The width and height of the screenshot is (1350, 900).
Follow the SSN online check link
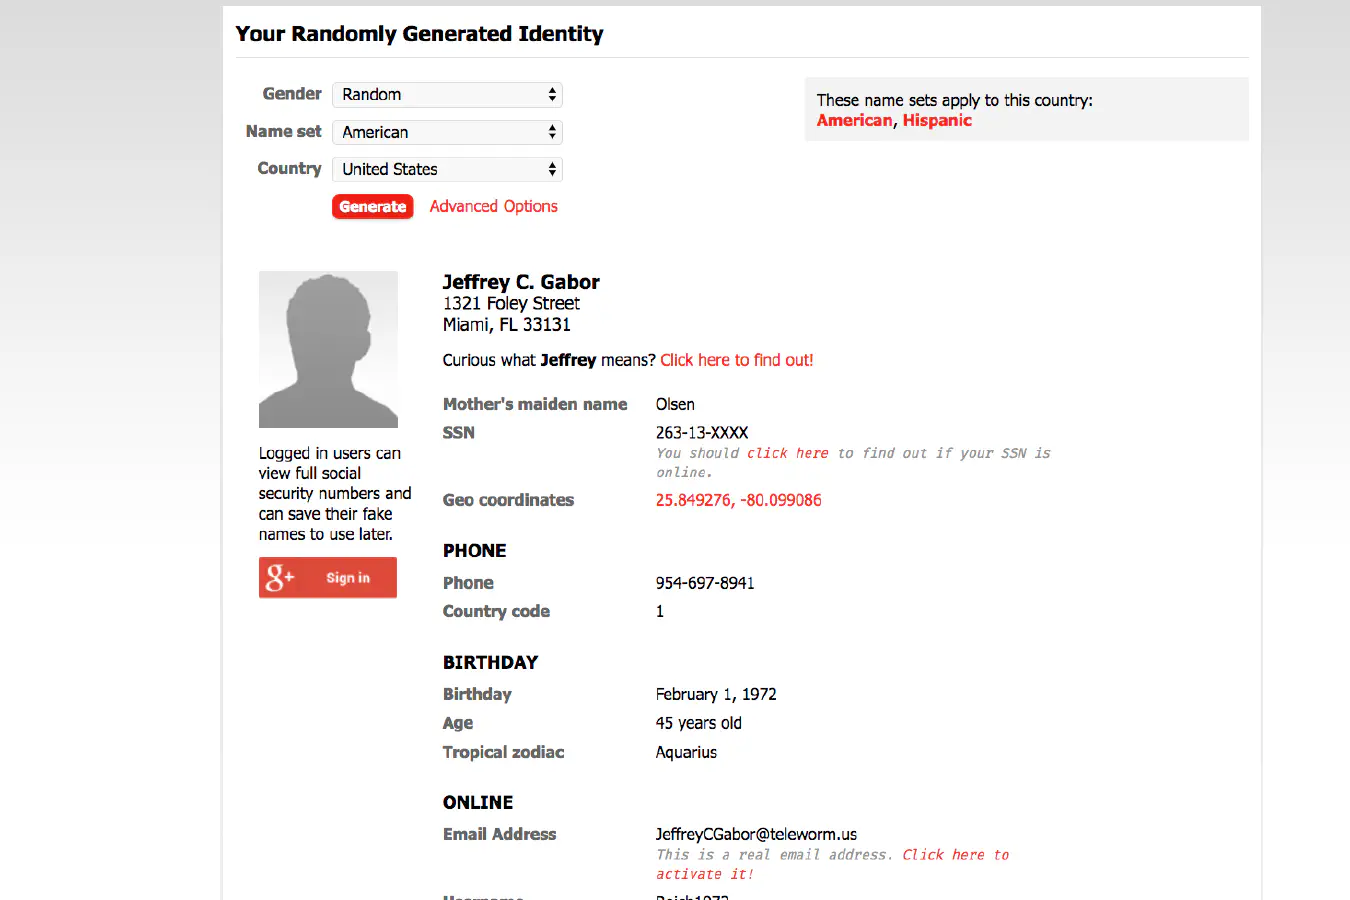pyautogui.click(x=787, y=453)
